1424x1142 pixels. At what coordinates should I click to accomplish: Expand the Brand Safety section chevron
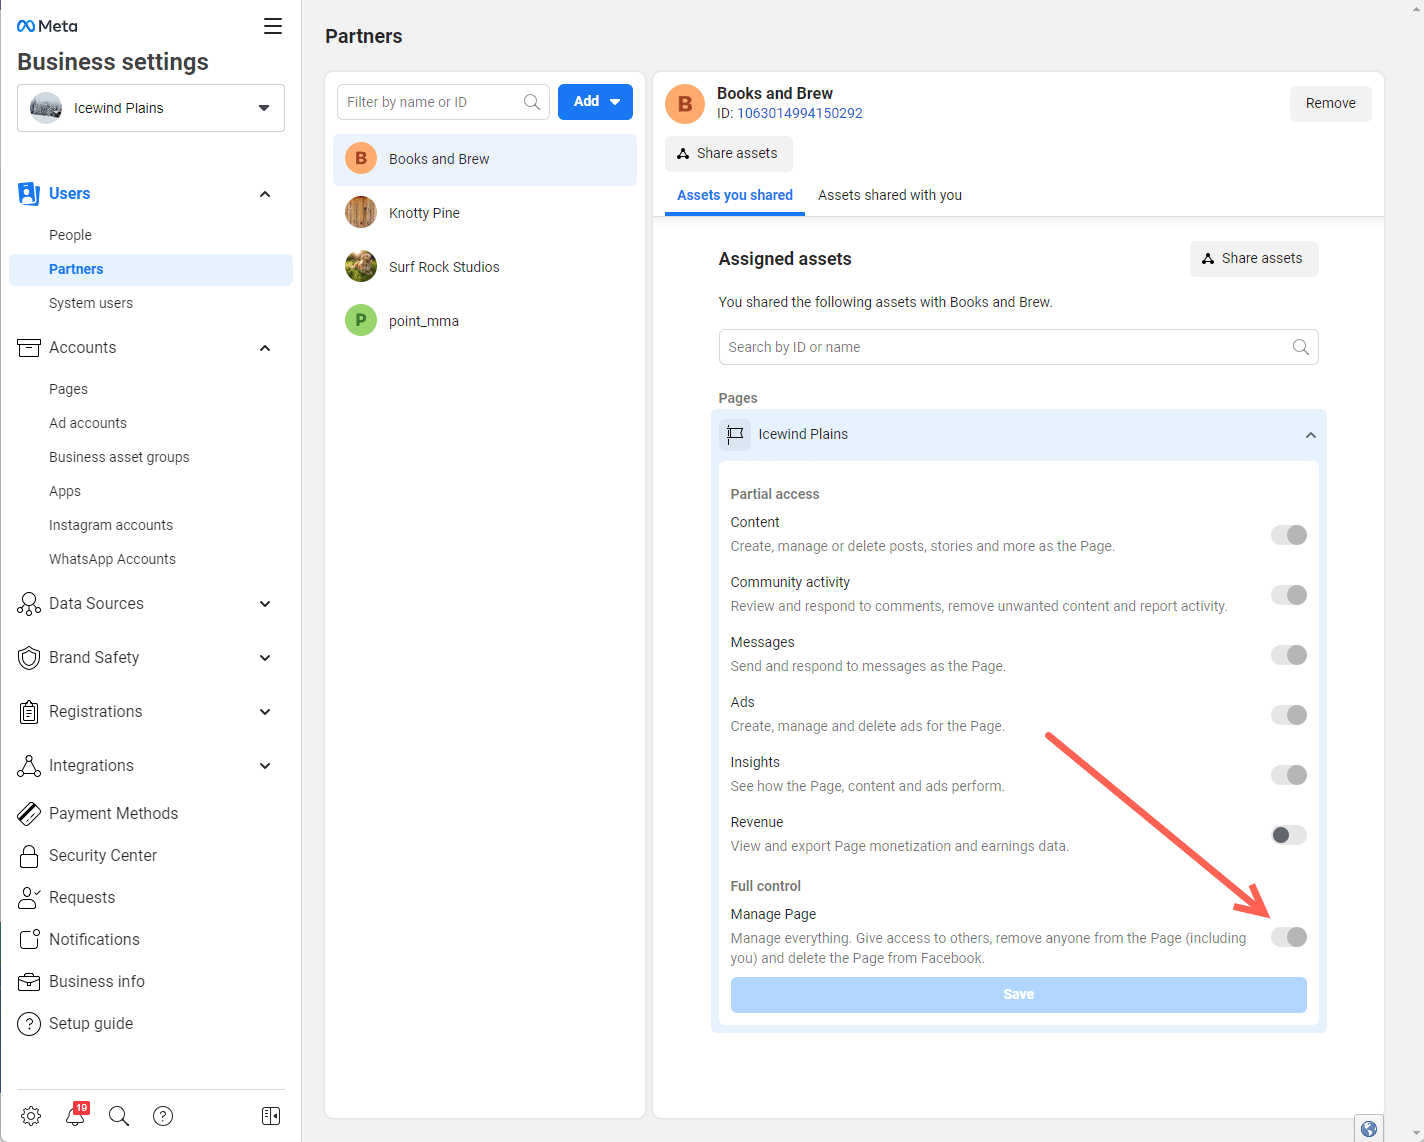tap(265, 658)
